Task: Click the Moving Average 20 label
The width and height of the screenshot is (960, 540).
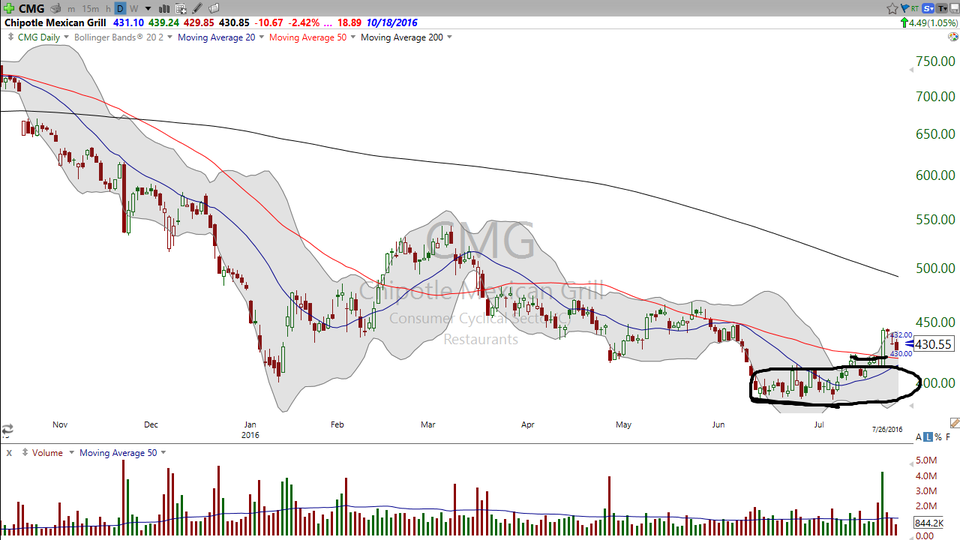Action: (216, 37)
